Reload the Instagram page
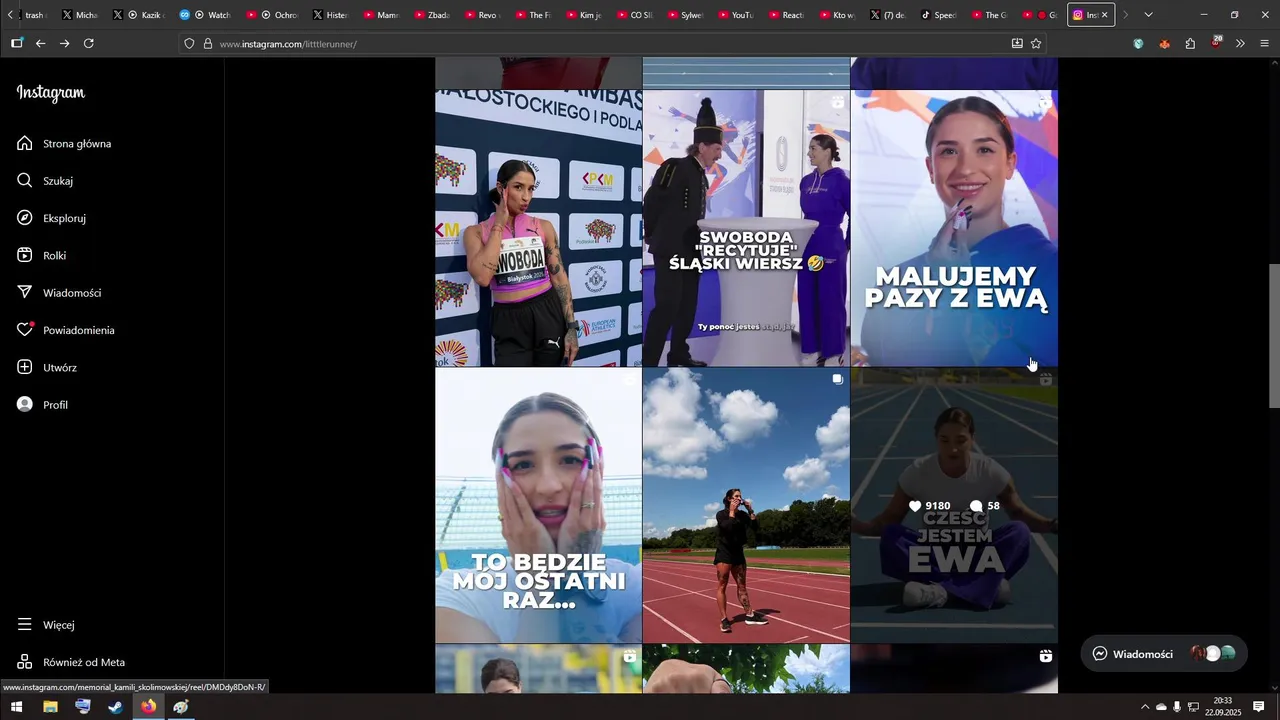Image resolution: width=1280 pixels, height=720 pixels. pyautogui.click(x=89, y=44)
